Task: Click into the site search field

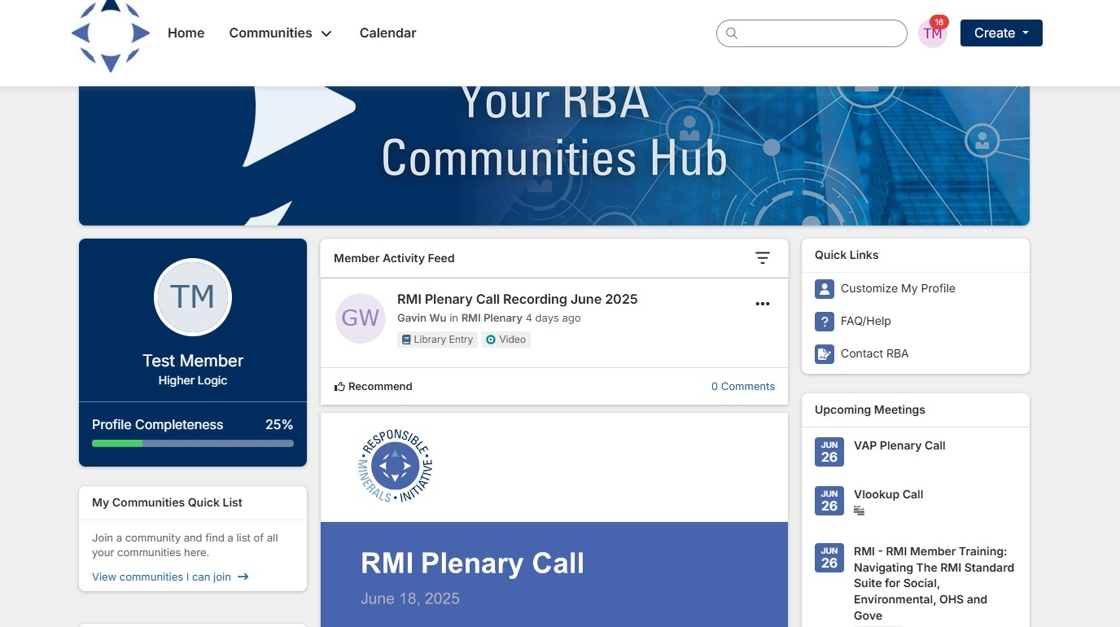Action: [811, 33]
